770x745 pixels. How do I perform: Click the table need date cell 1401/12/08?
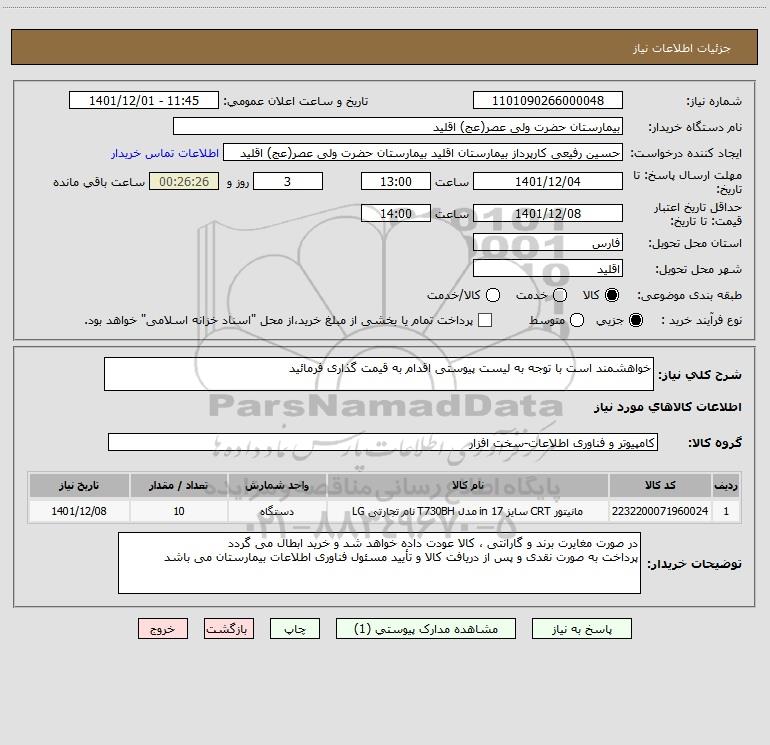pyautogui.click(x=79, y=511)
